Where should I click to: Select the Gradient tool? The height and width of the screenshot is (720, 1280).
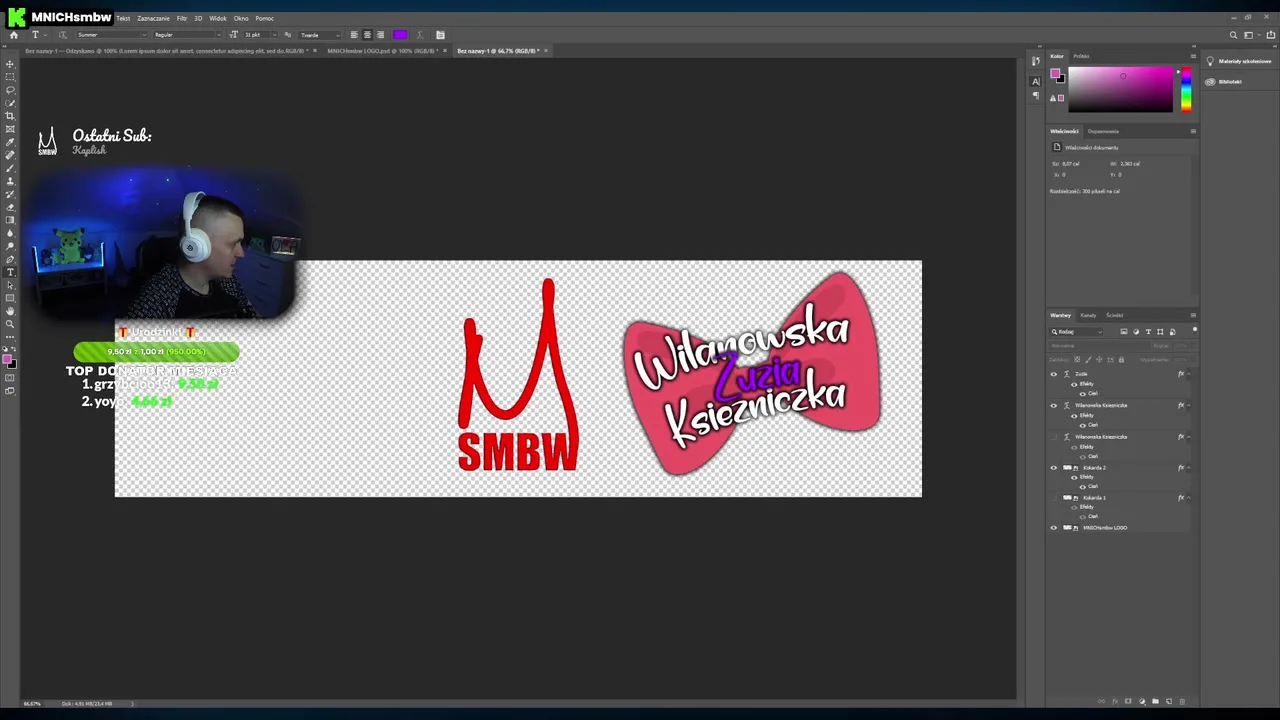(10, 220)
